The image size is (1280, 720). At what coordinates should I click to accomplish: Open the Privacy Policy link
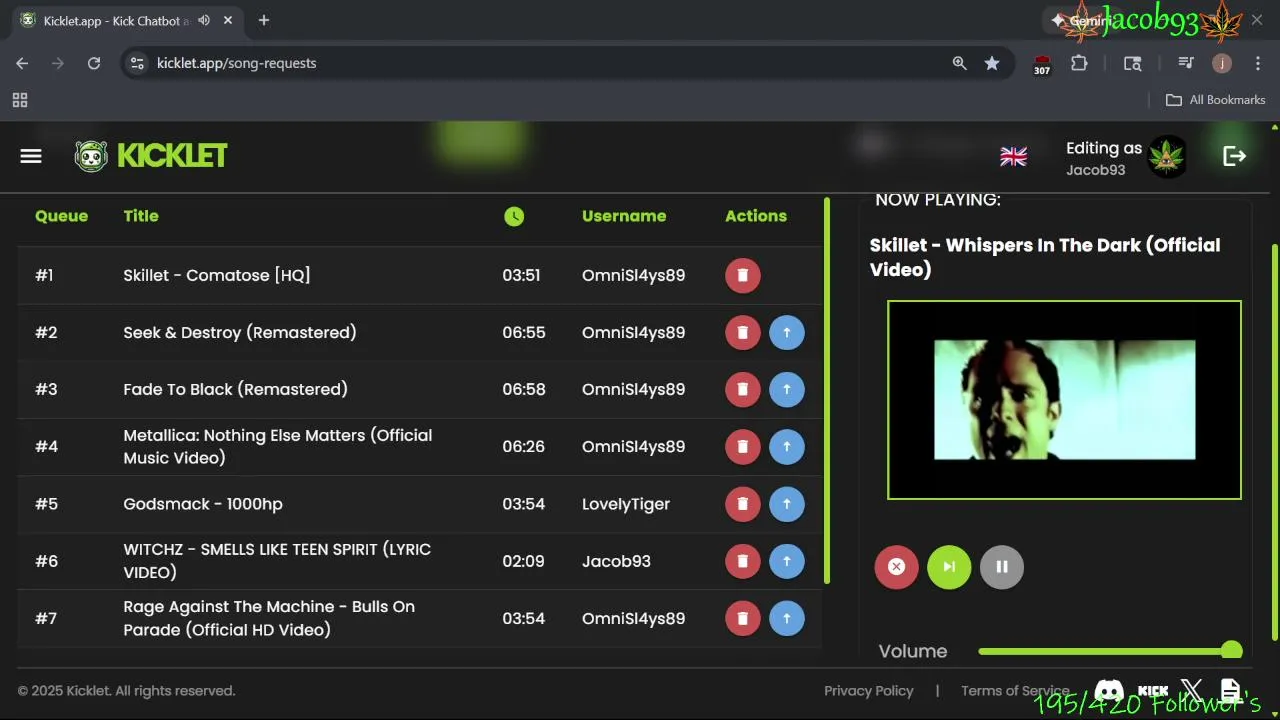pyautogui.click(x=868, y=691)
